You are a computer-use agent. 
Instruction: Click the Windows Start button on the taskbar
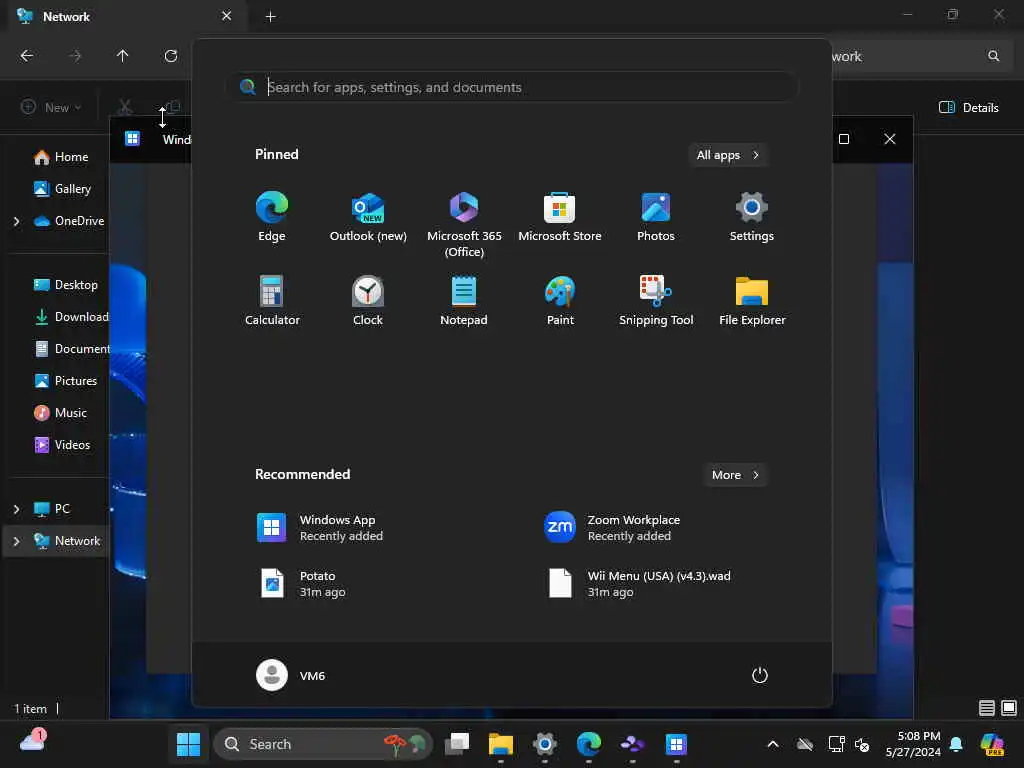[188, 744]
